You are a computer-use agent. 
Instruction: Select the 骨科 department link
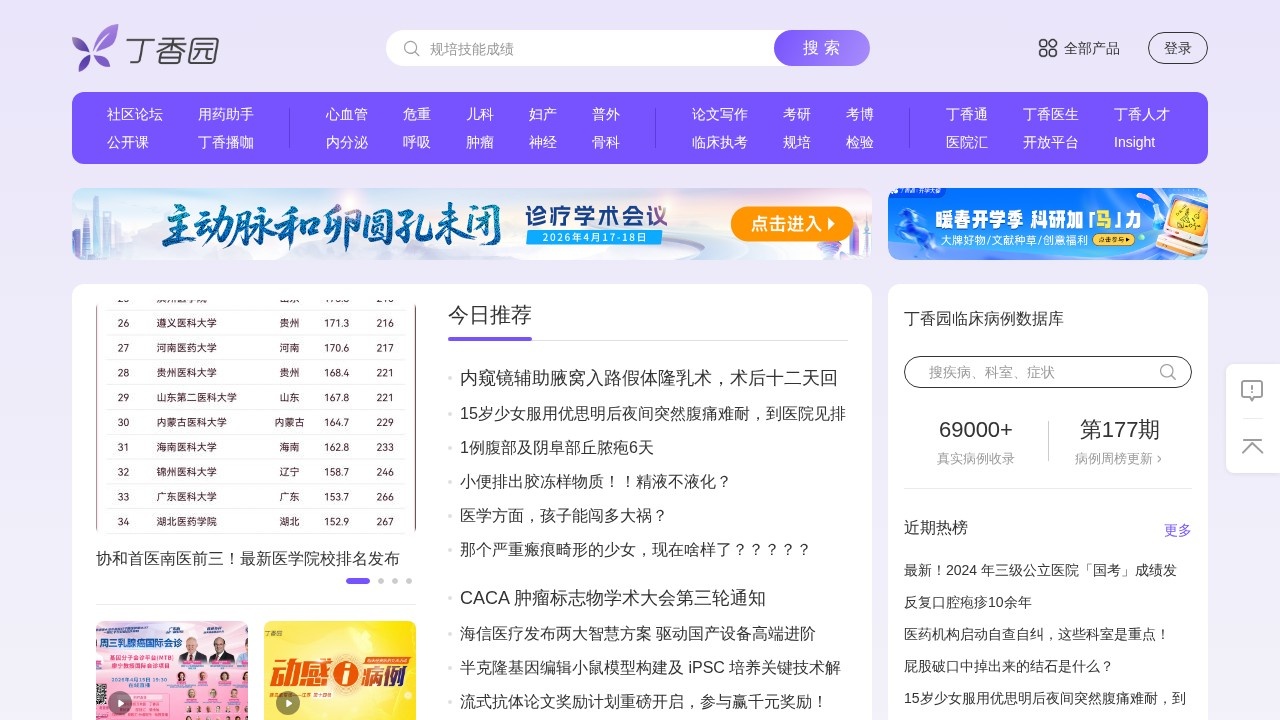(606, 142)
